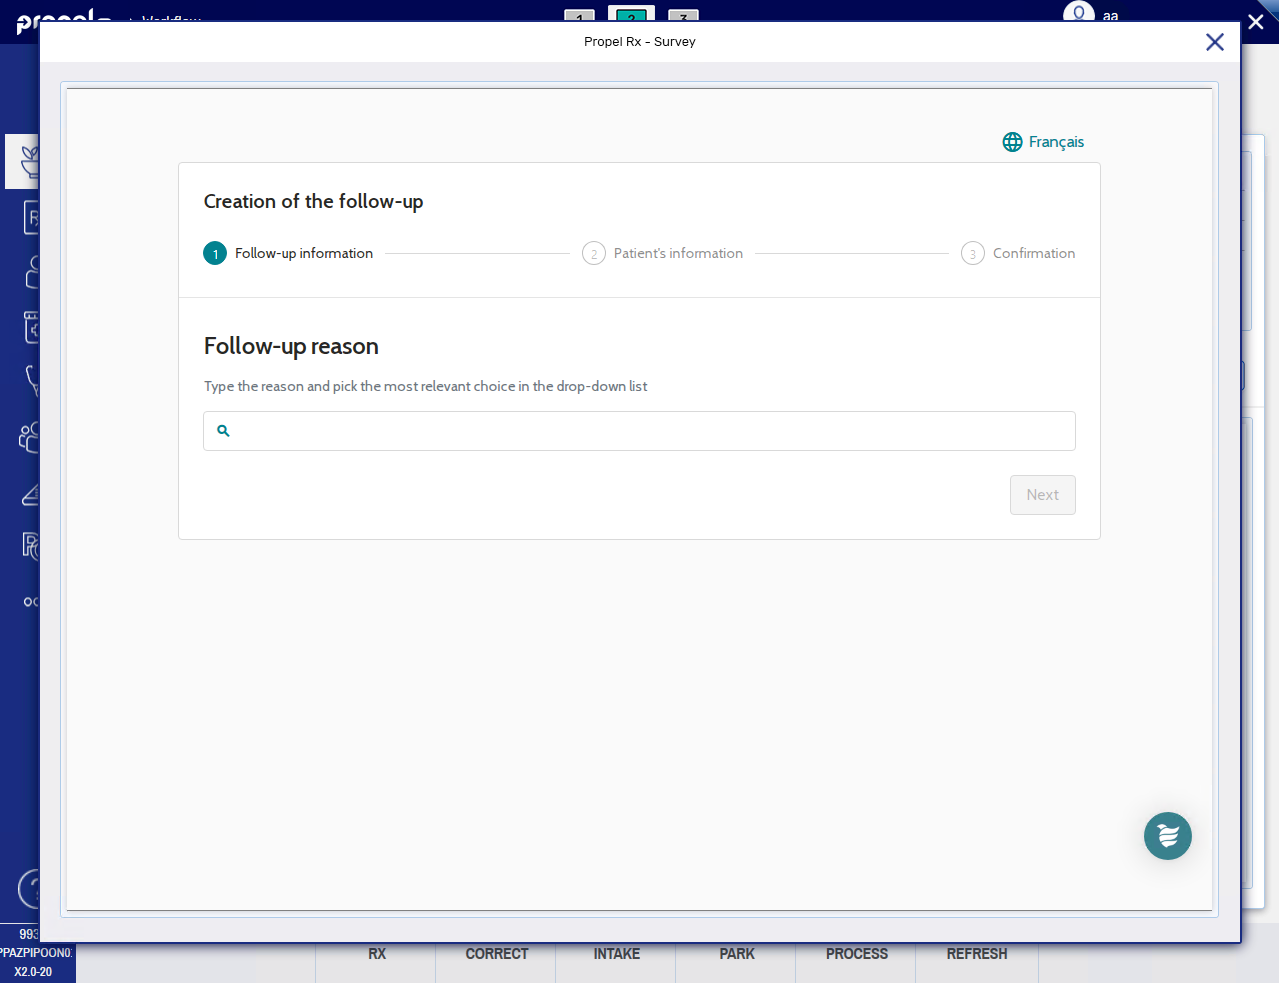Open the stethoscope icon in the sidebar

tap(31, 380)
